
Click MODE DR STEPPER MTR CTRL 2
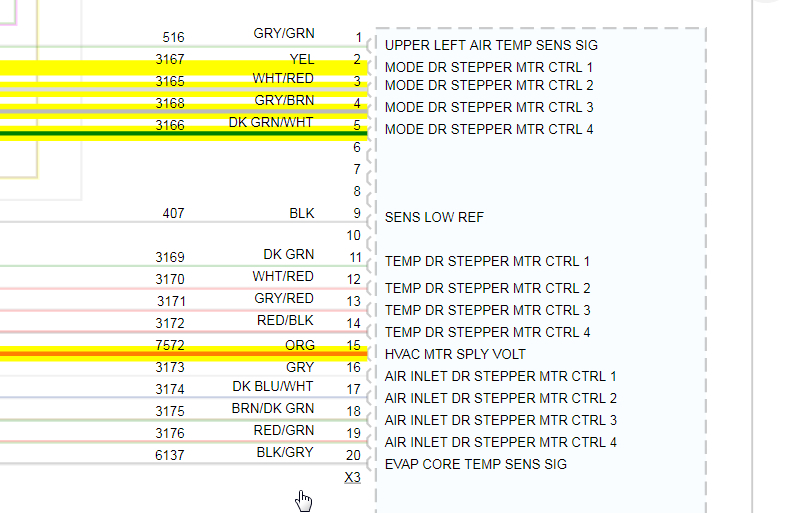click(x=489, y=86)
